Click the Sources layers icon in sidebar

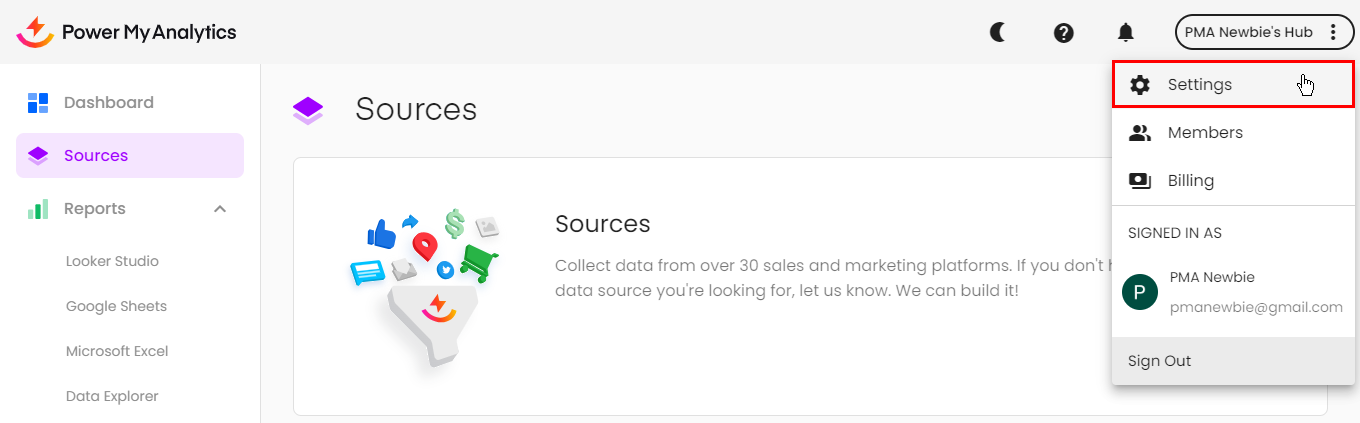(38, 156)
